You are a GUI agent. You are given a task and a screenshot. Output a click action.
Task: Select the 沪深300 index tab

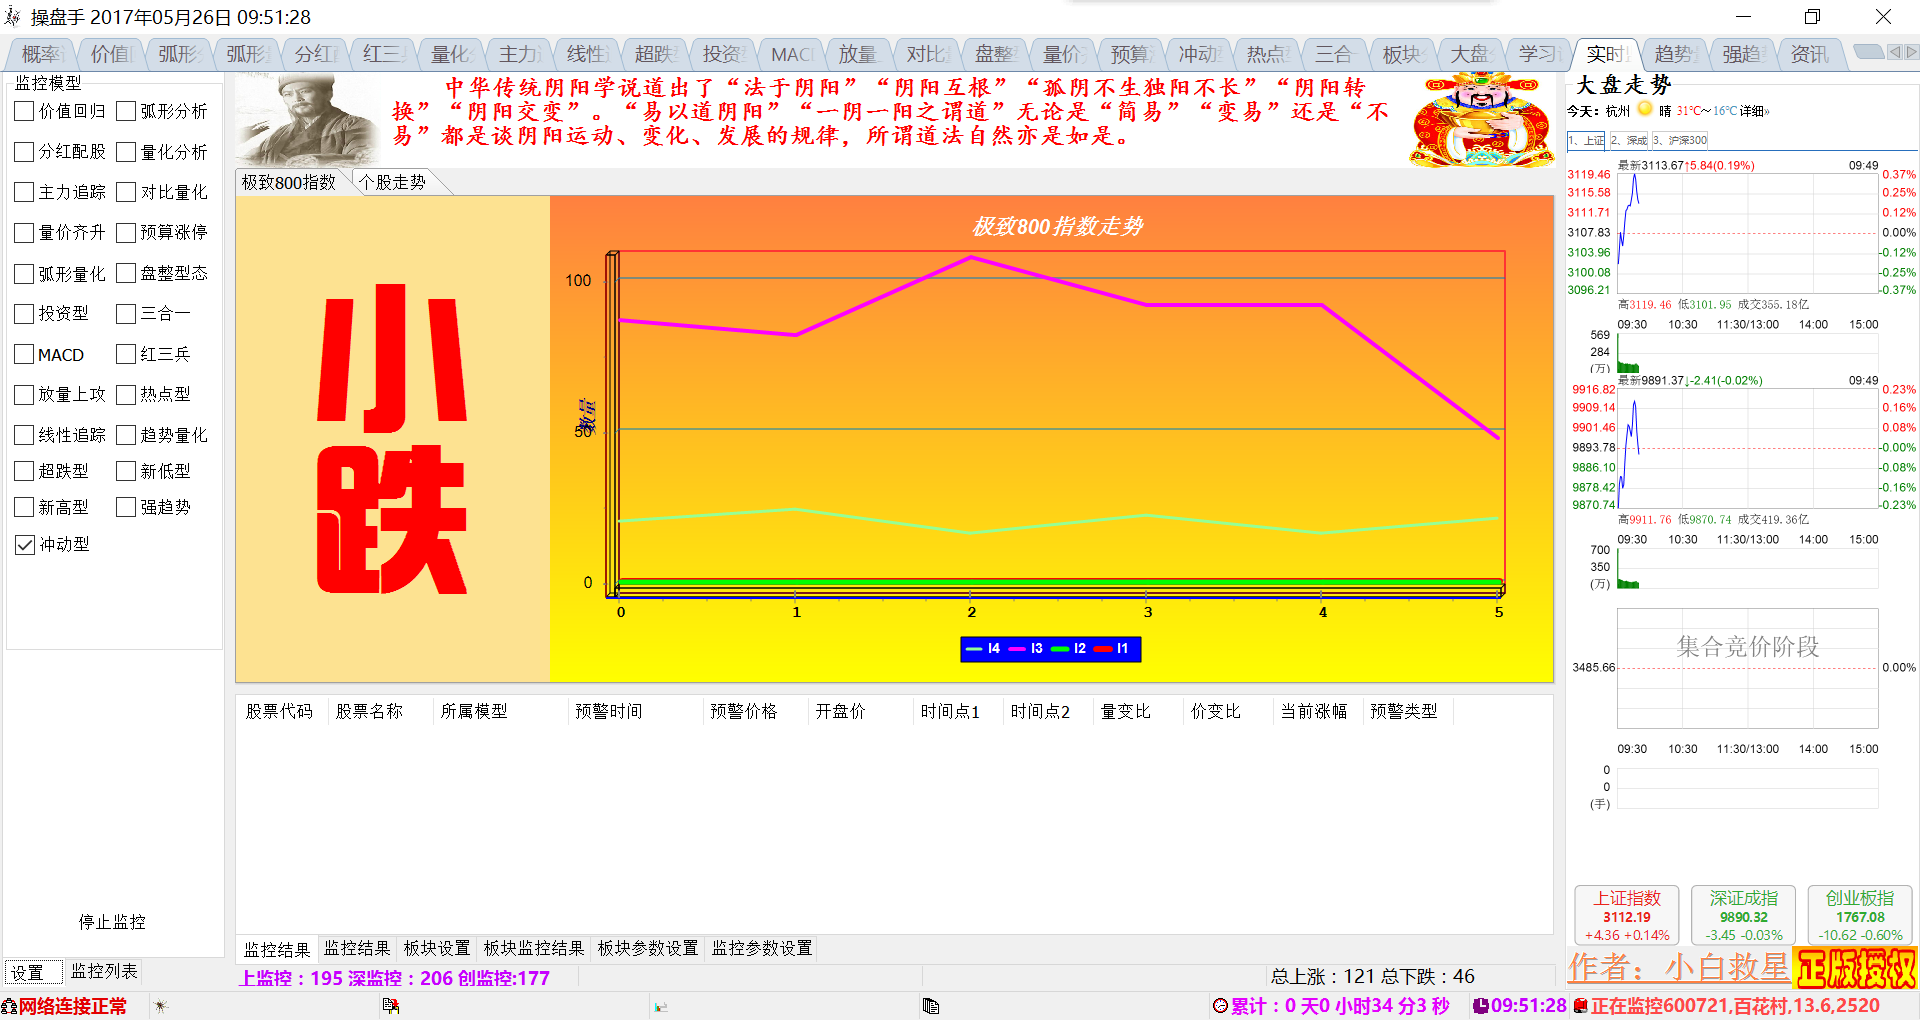point(1680,140)
